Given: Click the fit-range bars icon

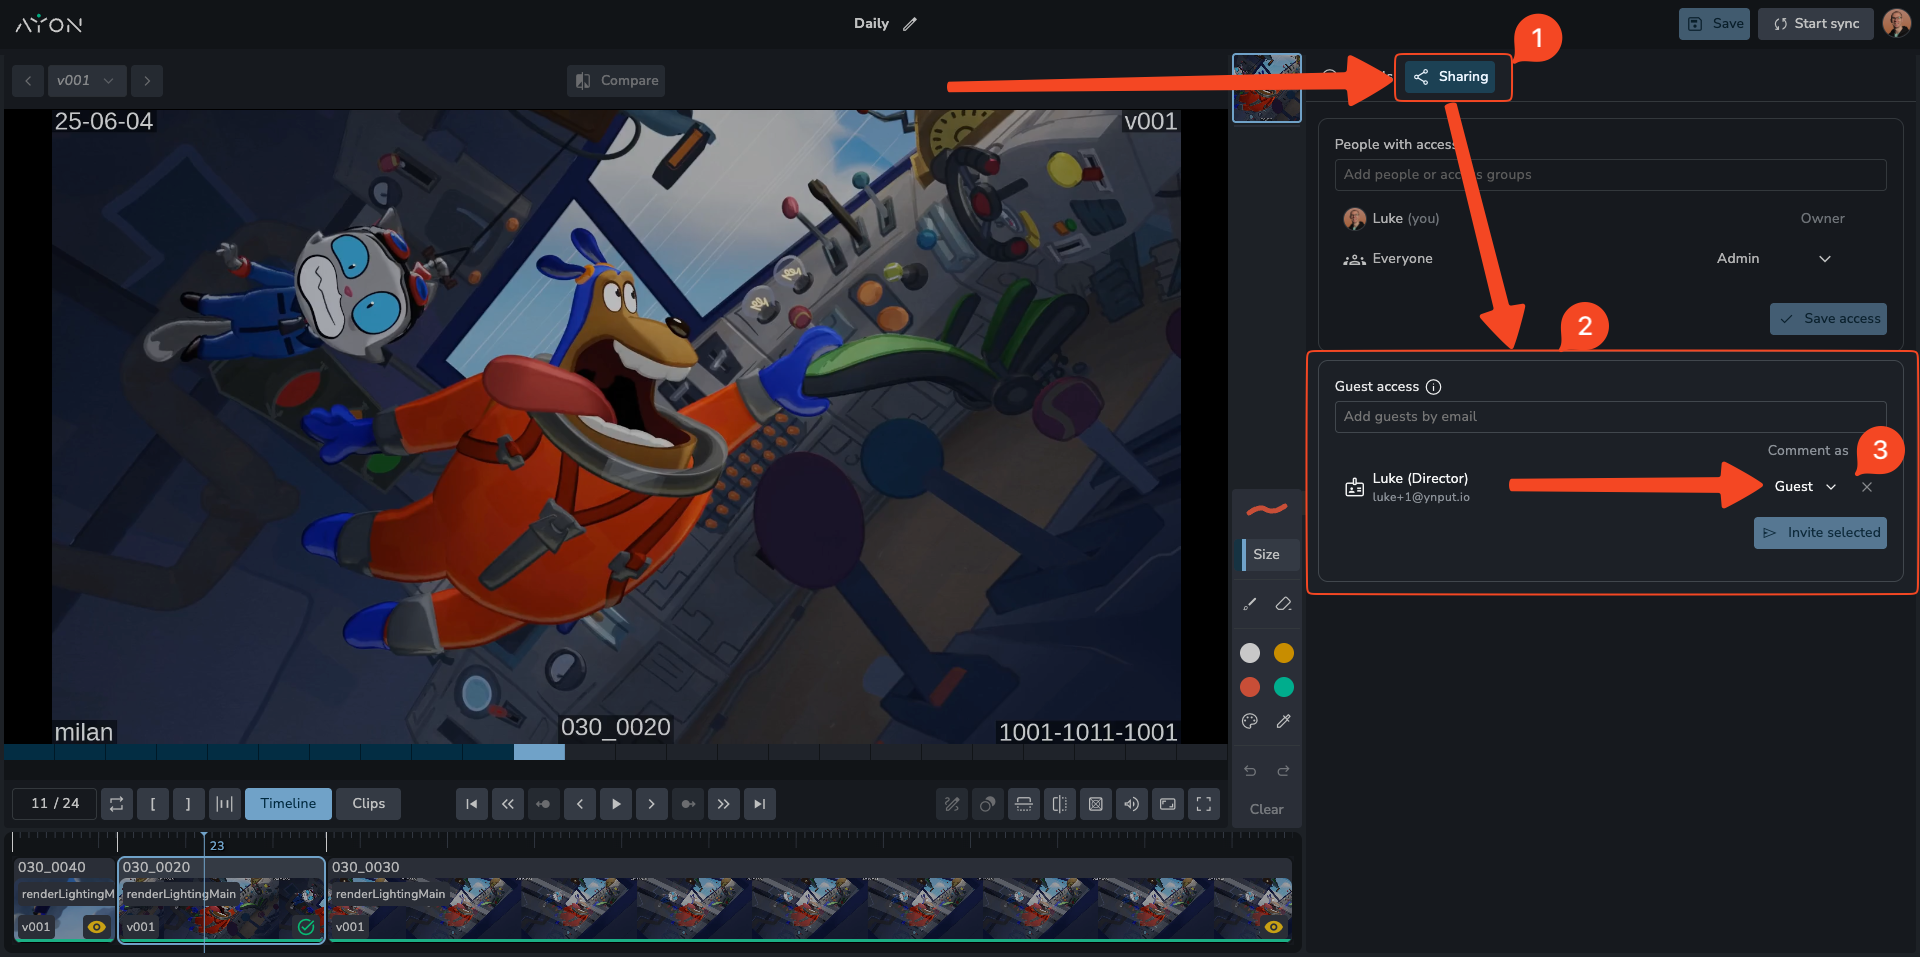Looking at the screenshot, I should 224,804.
